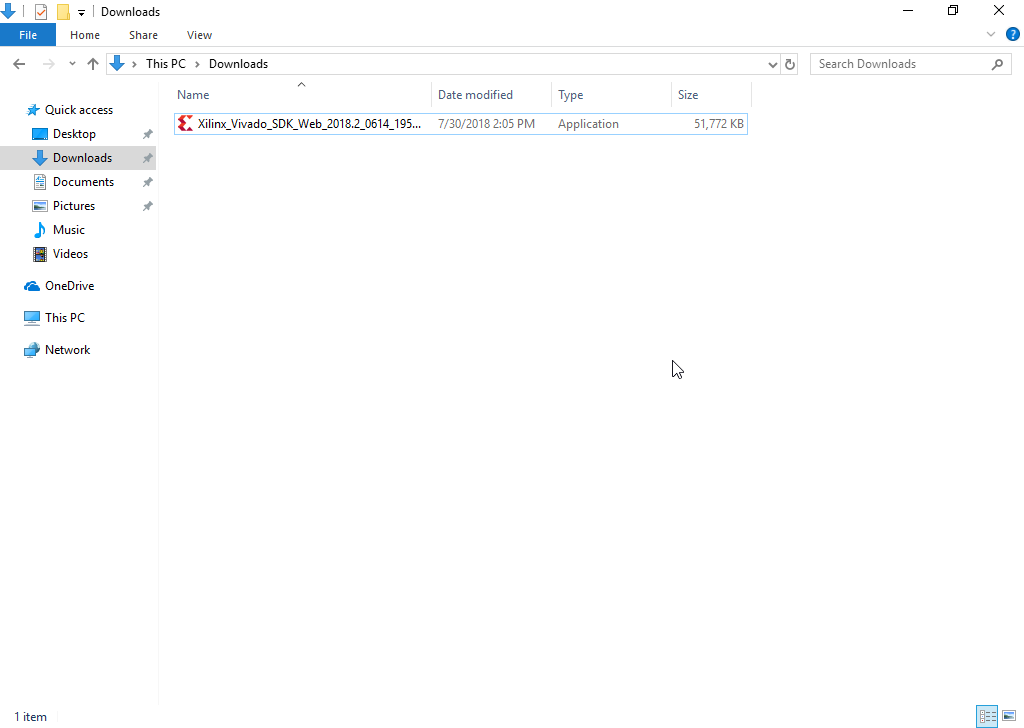Select the Xilinx_Vivado_SDK_Web installer file
1024x728 pixels.
tap(460, 124)
